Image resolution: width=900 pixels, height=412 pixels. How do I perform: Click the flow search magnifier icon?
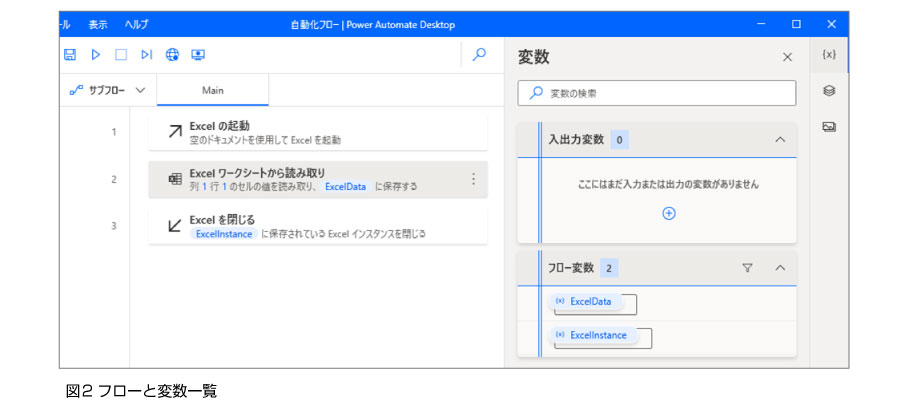point(479,55)
